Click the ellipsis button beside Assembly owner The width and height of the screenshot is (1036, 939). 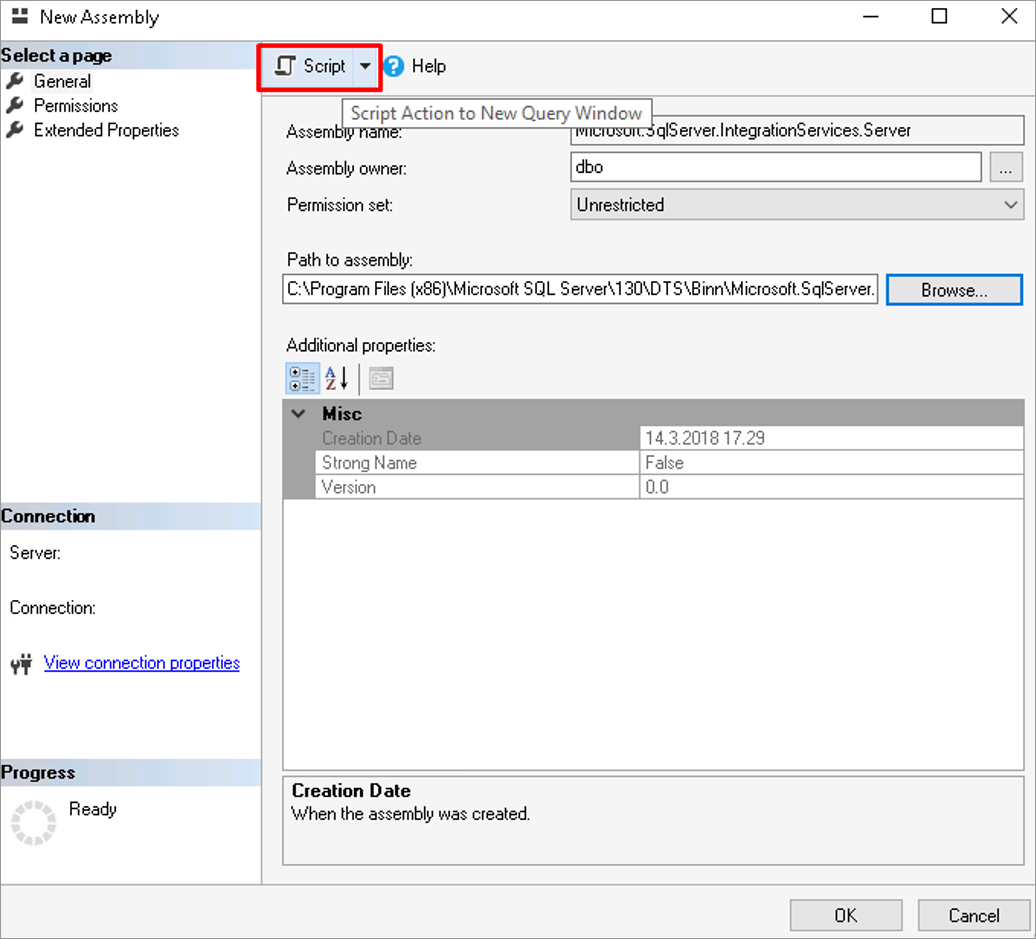[1006, 168]
